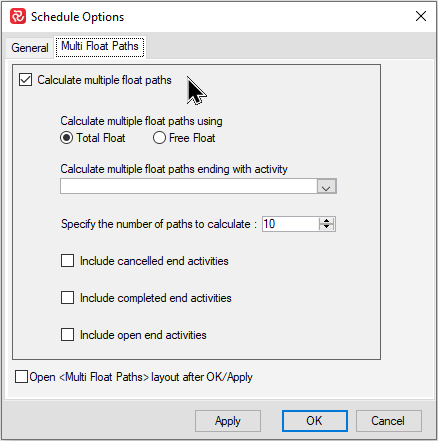Uncheck Calculate multiple float paths
The image size is (438, 441).
point(25,80)
